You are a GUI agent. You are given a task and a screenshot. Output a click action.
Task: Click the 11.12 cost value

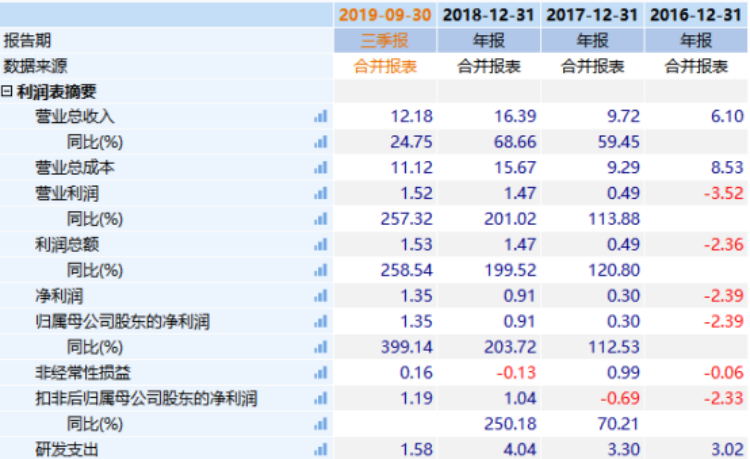(x=411, y=167)
